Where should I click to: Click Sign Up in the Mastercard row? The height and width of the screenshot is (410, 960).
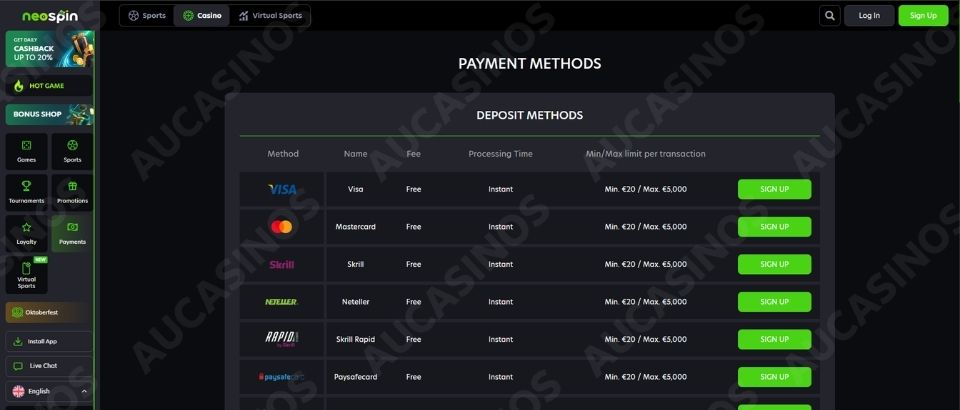tap(774, 227)
